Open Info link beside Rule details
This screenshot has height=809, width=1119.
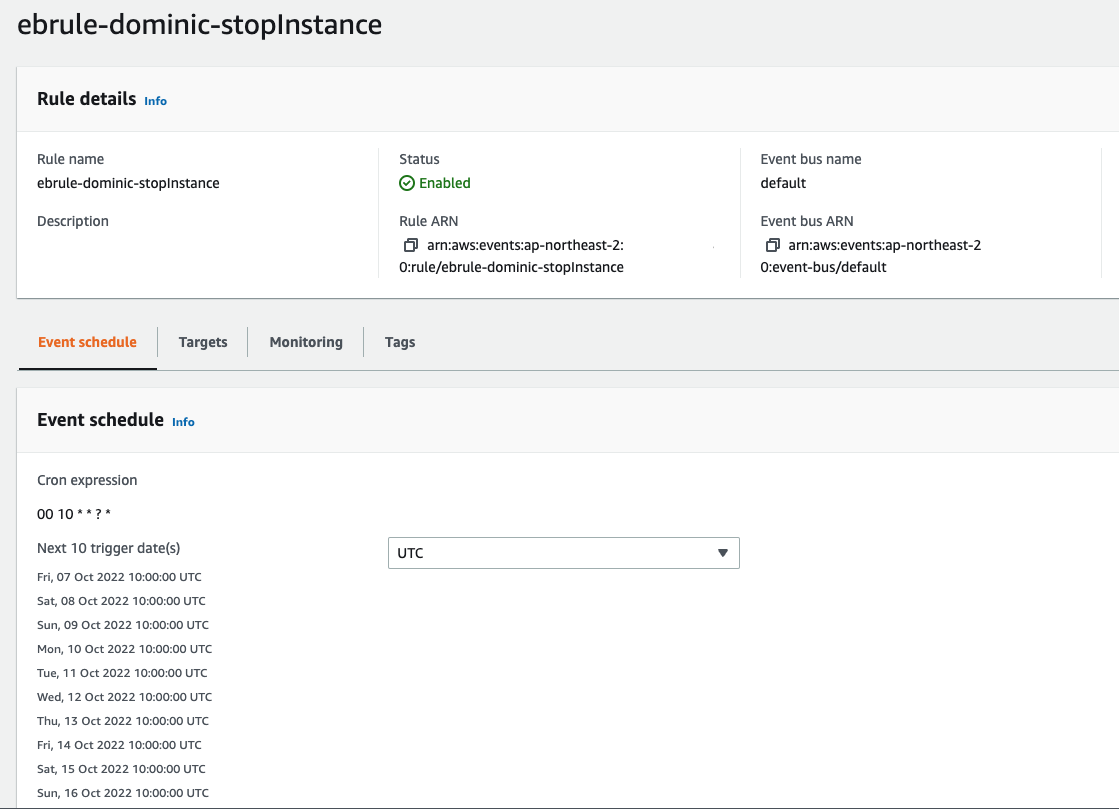[x=156, y=101]
